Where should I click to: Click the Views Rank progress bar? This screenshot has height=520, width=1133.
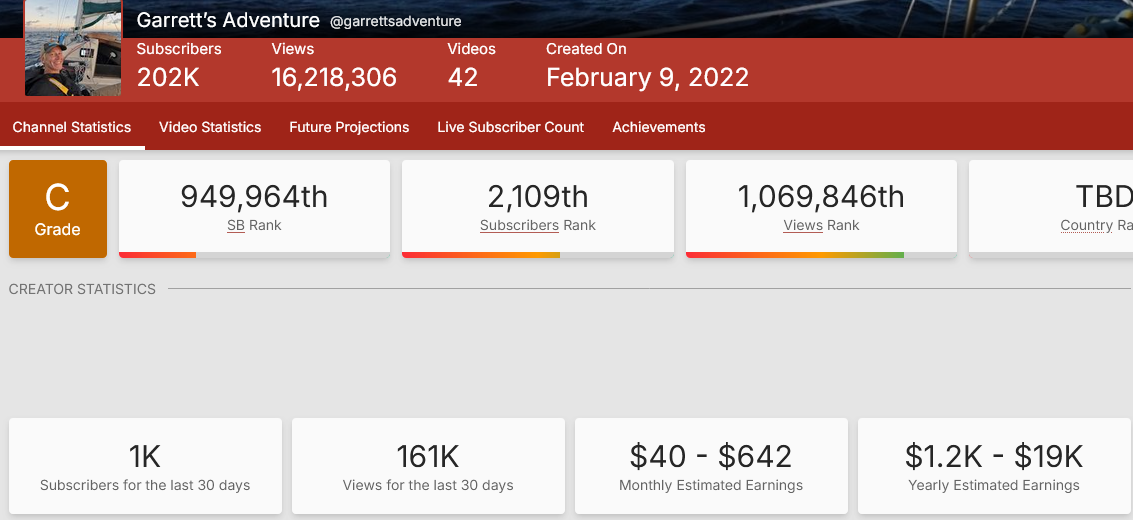click(x=820, y=255)
